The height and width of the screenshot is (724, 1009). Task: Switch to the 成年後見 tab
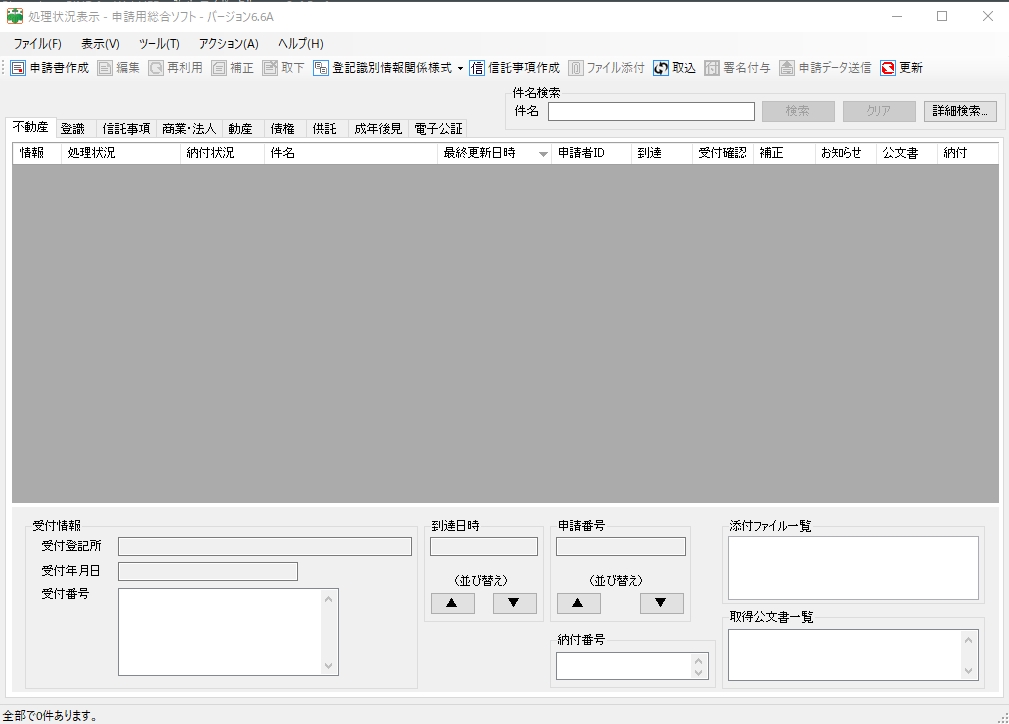click(378, 129)
